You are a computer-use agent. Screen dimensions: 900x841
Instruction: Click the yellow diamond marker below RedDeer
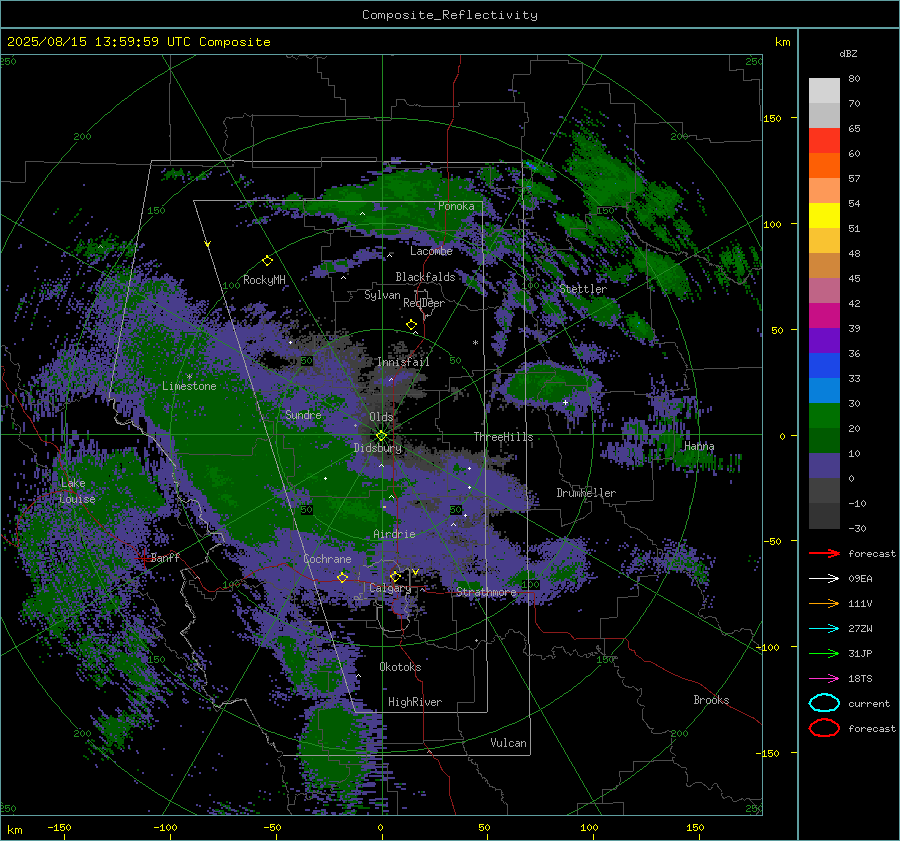412,325
